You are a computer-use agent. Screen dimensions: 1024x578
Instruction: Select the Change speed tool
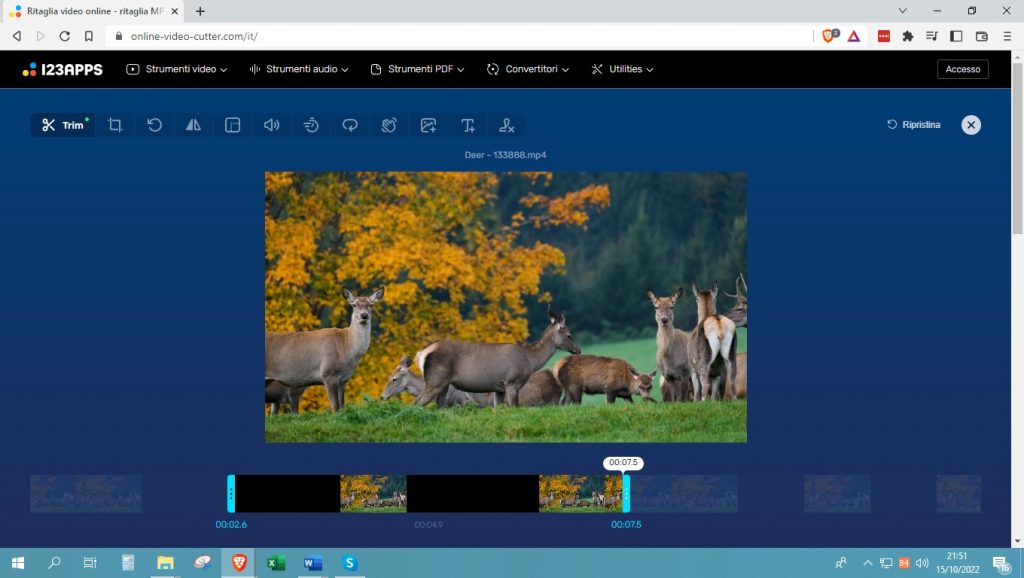click(311, 125)
